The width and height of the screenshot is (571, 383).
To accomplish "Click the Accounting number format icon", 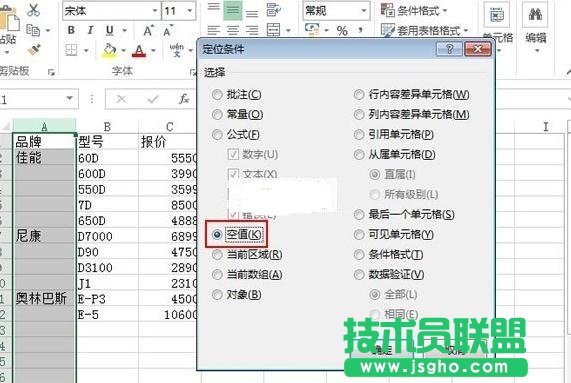I will pyautogui.click(x=312, y=29).
